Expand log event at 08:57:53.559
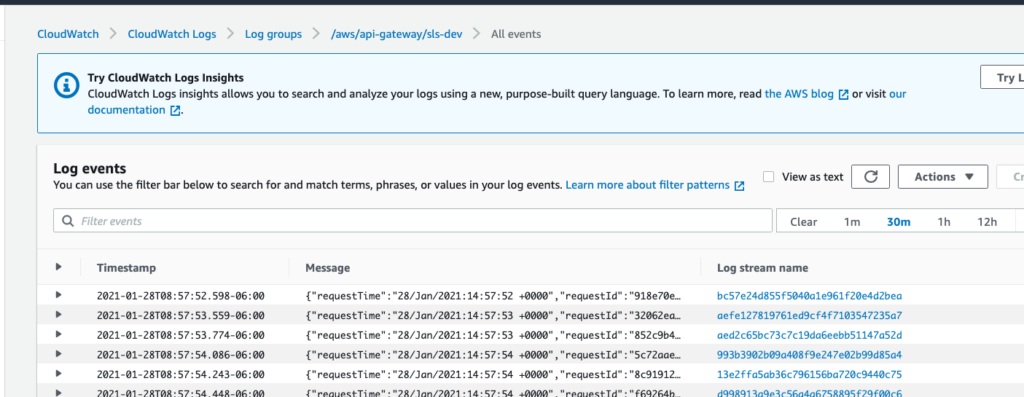Image resolution: width=1024 pixels, height=397 pixels. (x=59, y=315)
